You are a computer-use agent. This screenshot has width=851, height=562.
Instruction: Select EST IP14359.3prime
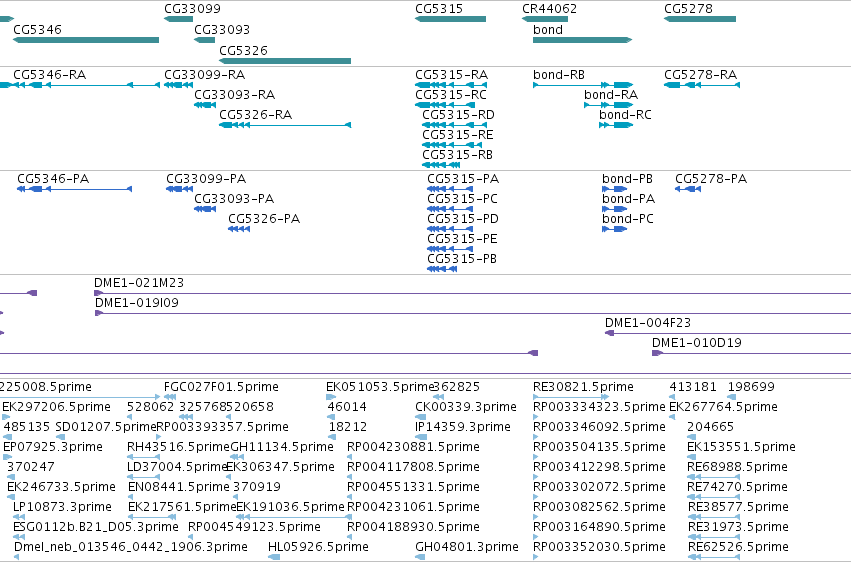point(462,427)
